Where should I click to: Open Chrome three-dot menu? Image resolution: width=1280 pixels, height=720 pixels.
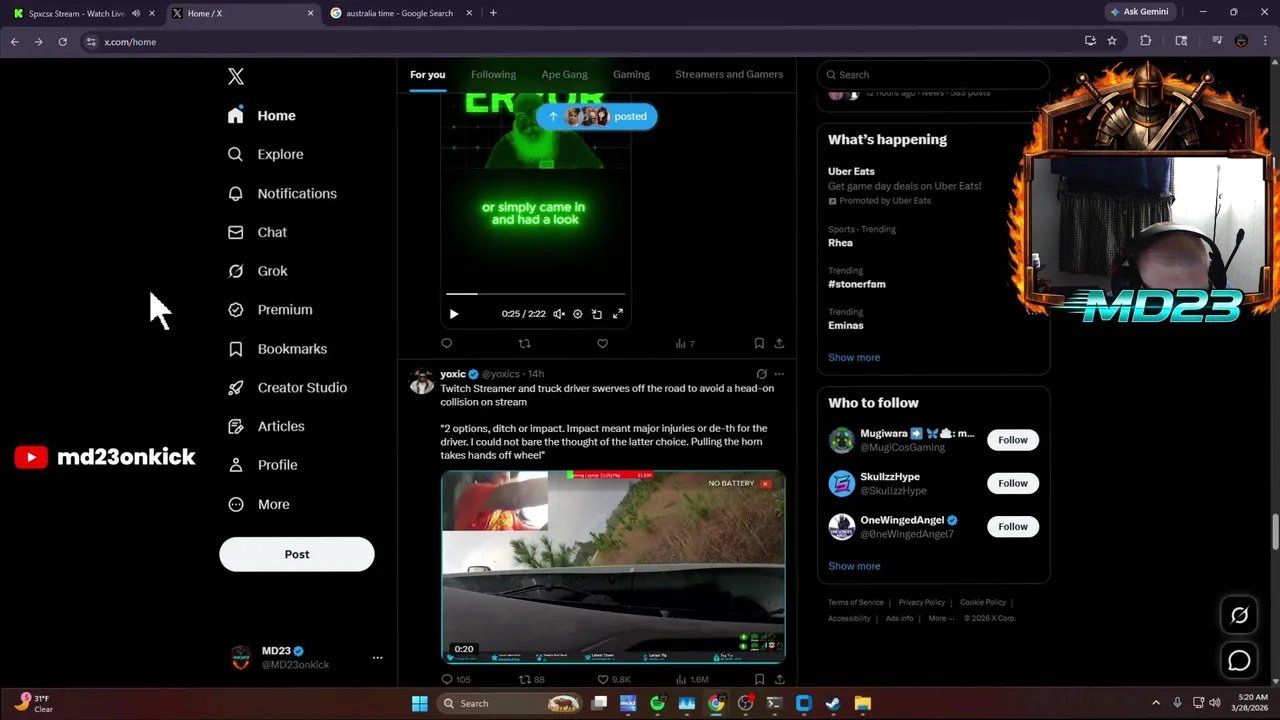click(x=1264, y=41)
